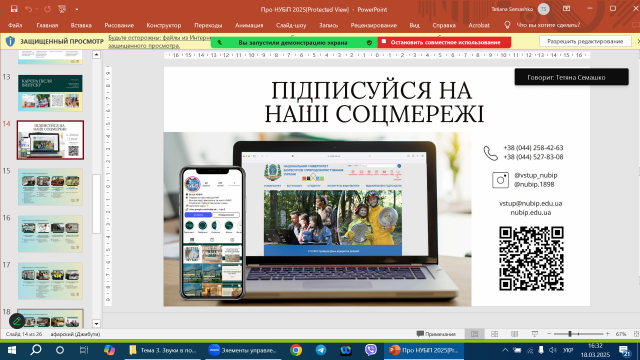Open Reading view from status bar
The width and height of the screenshot is (640, 360).
[514, 334]
